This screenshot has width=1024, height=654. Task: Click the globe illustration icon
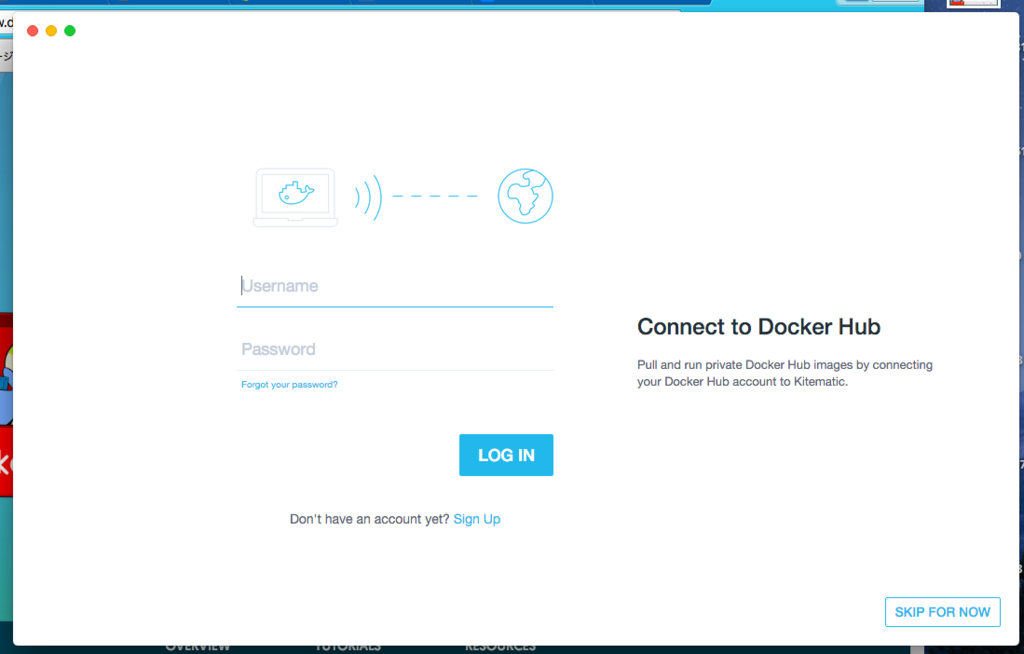click(525, 196)
